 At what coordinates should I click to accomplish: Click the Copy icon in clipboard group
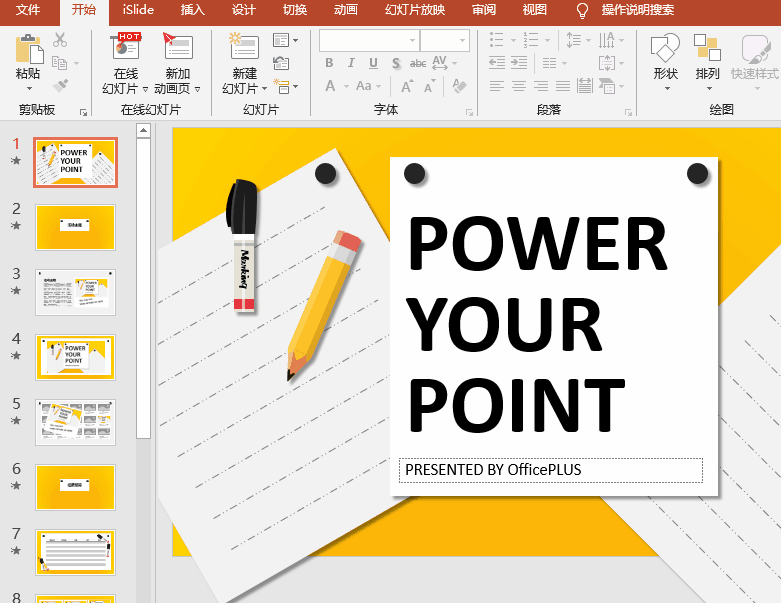[x=59, y=63]
